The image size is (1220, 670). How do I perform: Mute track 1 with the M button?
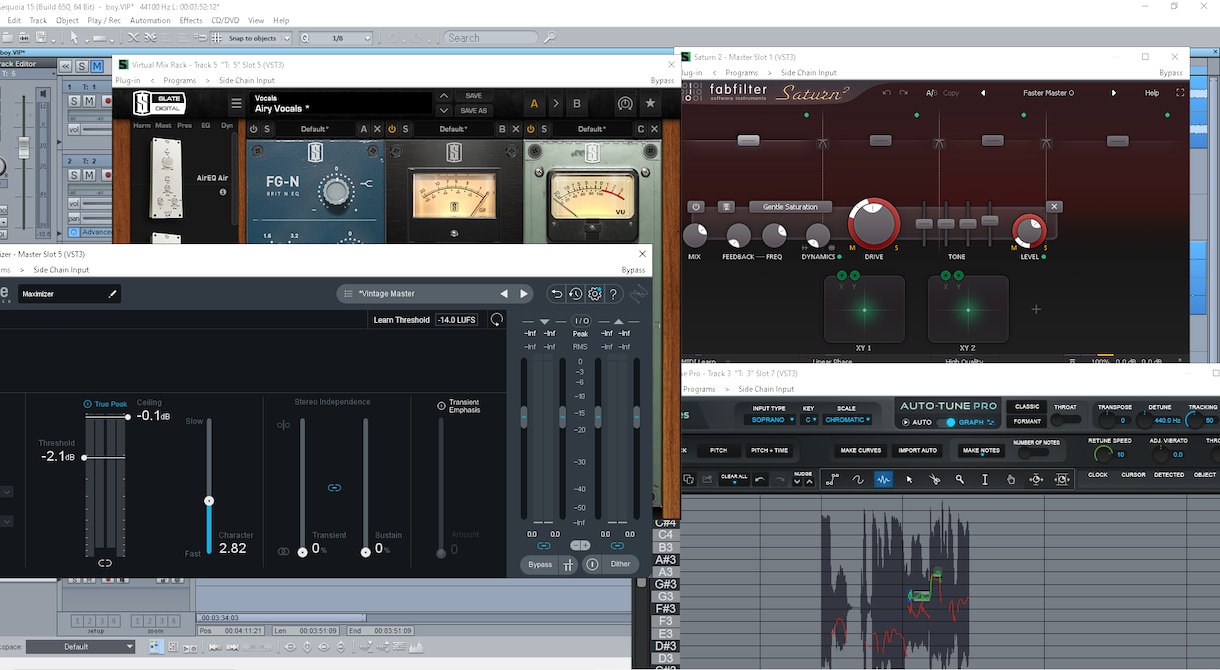(89, 101)
